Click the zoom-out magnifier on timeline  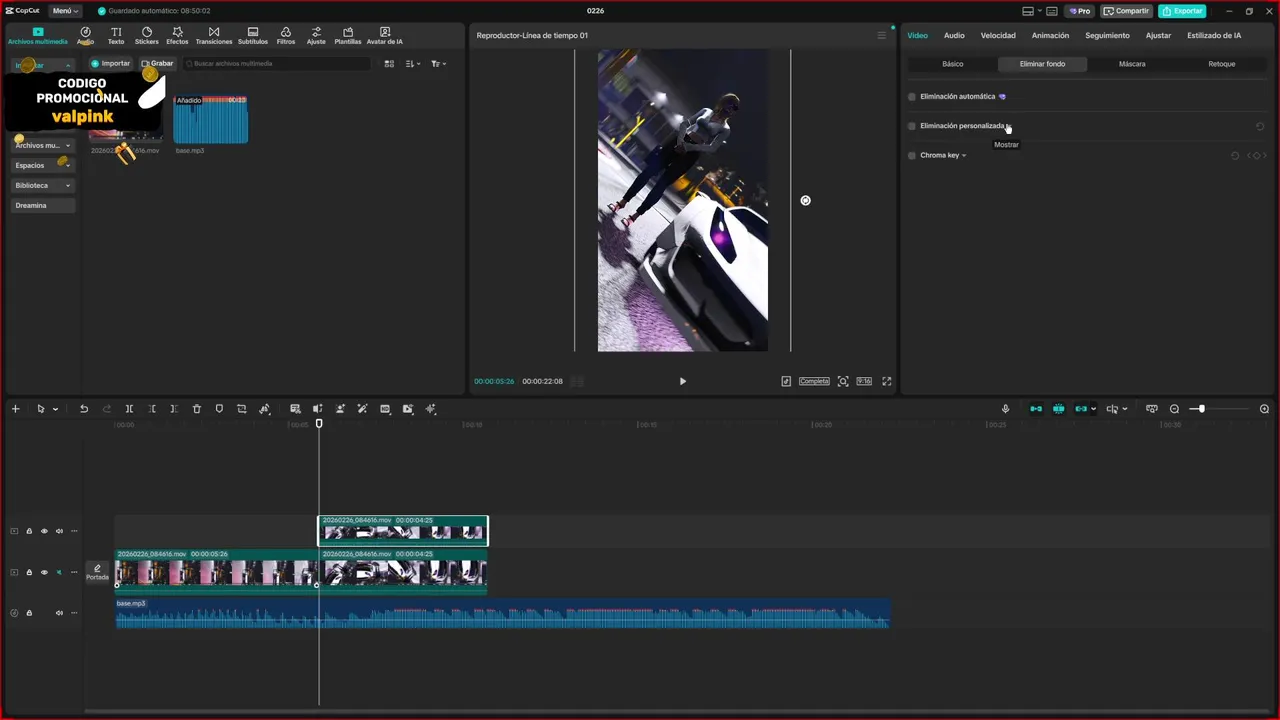pos(1174,409)
